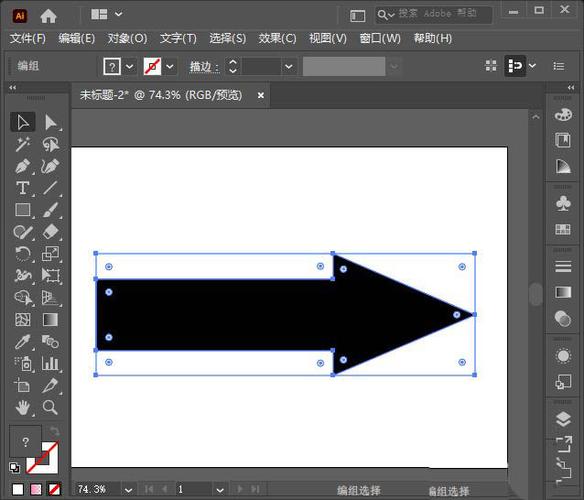Open the Stroke panel lines icon
The width and height of the screenshot is (584, 500).
pos(563,266)
